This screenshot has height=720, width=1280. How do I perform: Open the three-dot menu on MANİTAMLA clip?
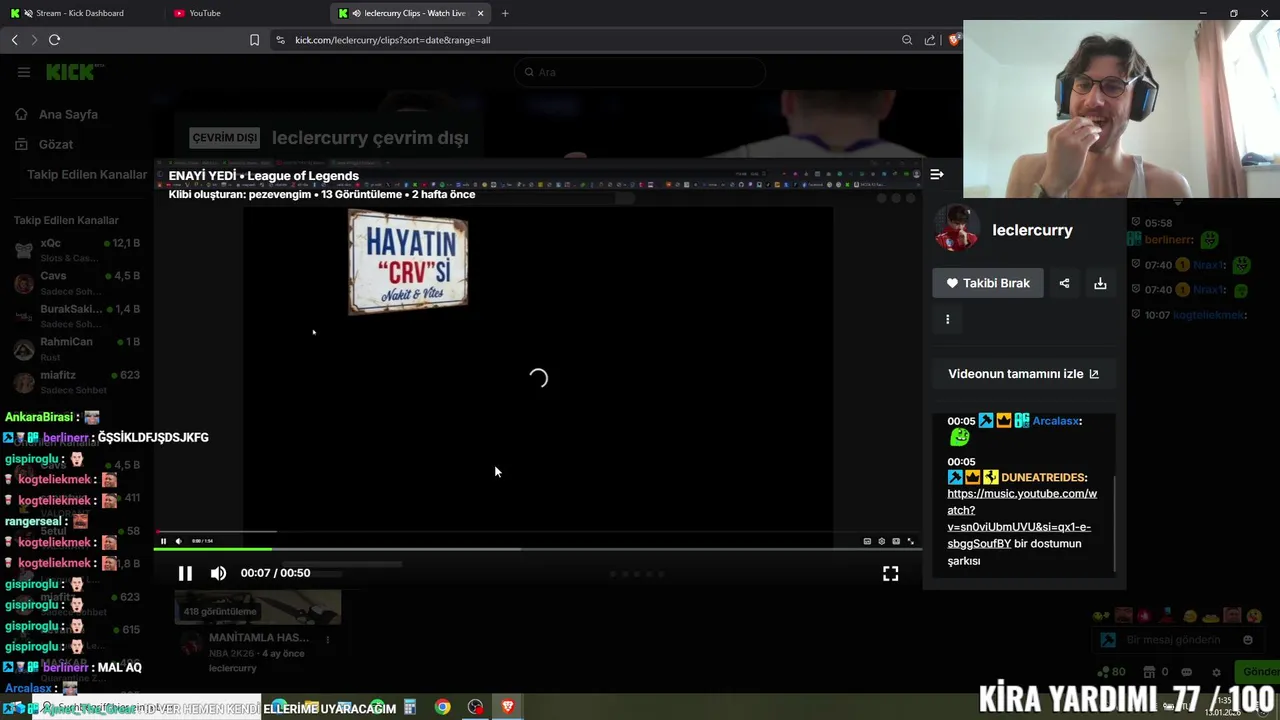click(x=327, y=639)
